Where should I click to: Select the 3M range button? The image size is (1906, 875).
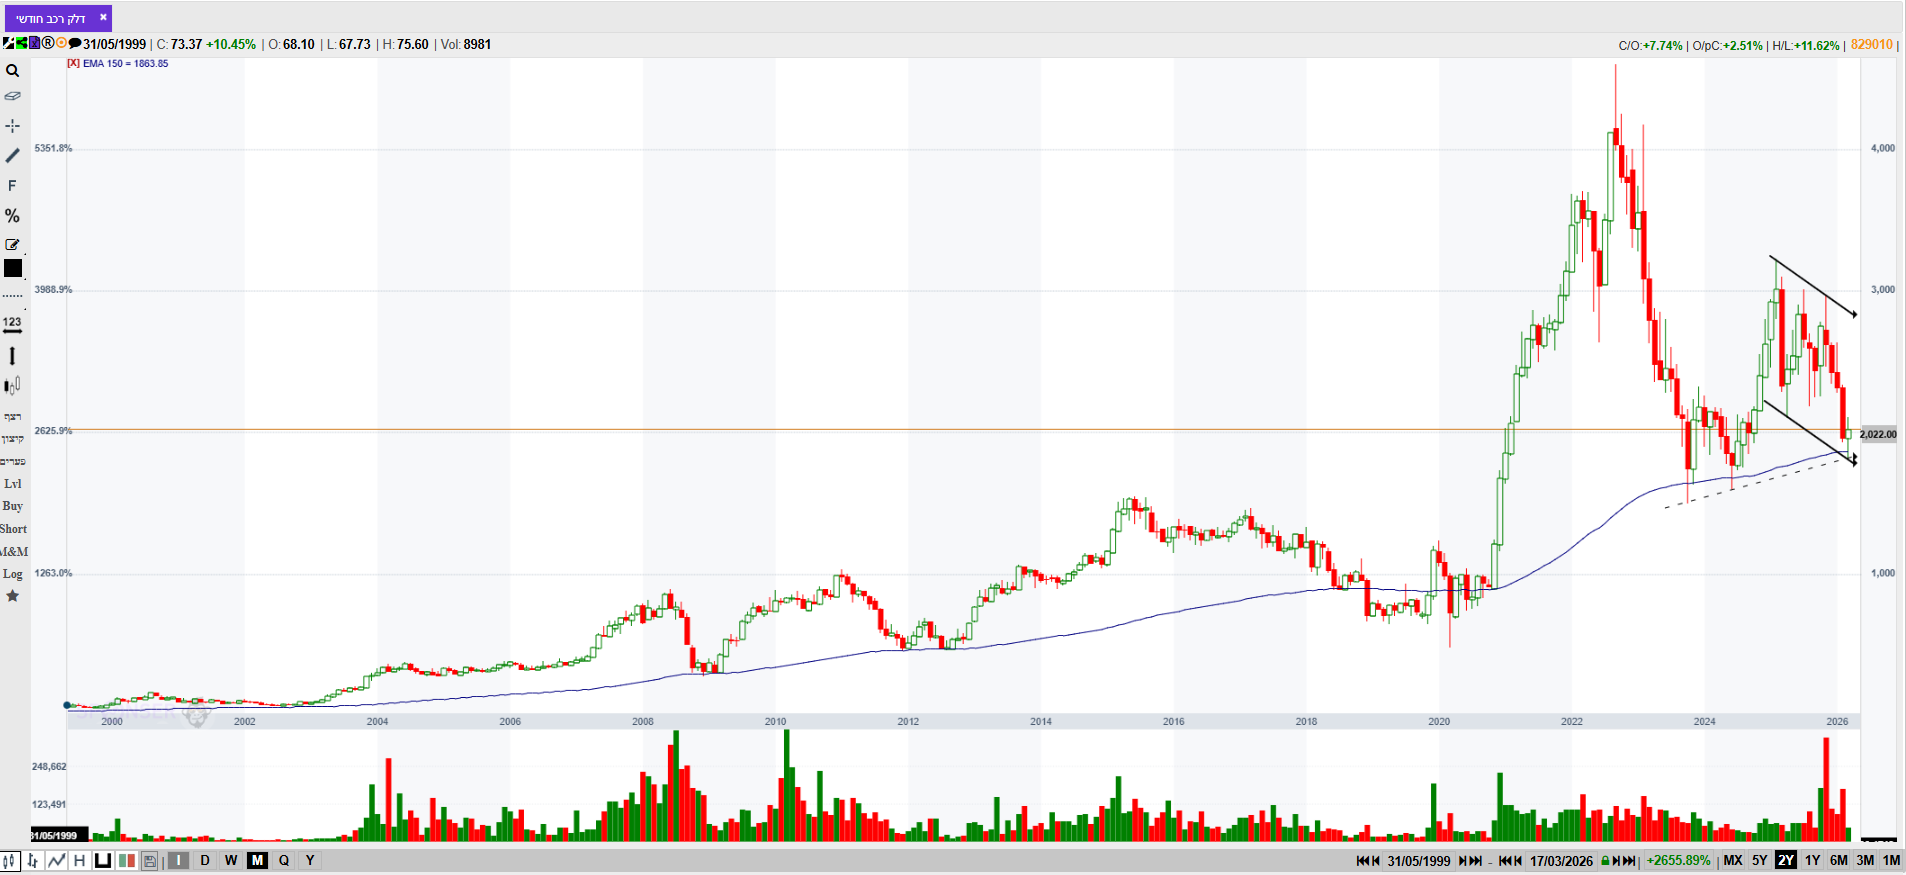pyautogui.click(x=1865, y=860)
